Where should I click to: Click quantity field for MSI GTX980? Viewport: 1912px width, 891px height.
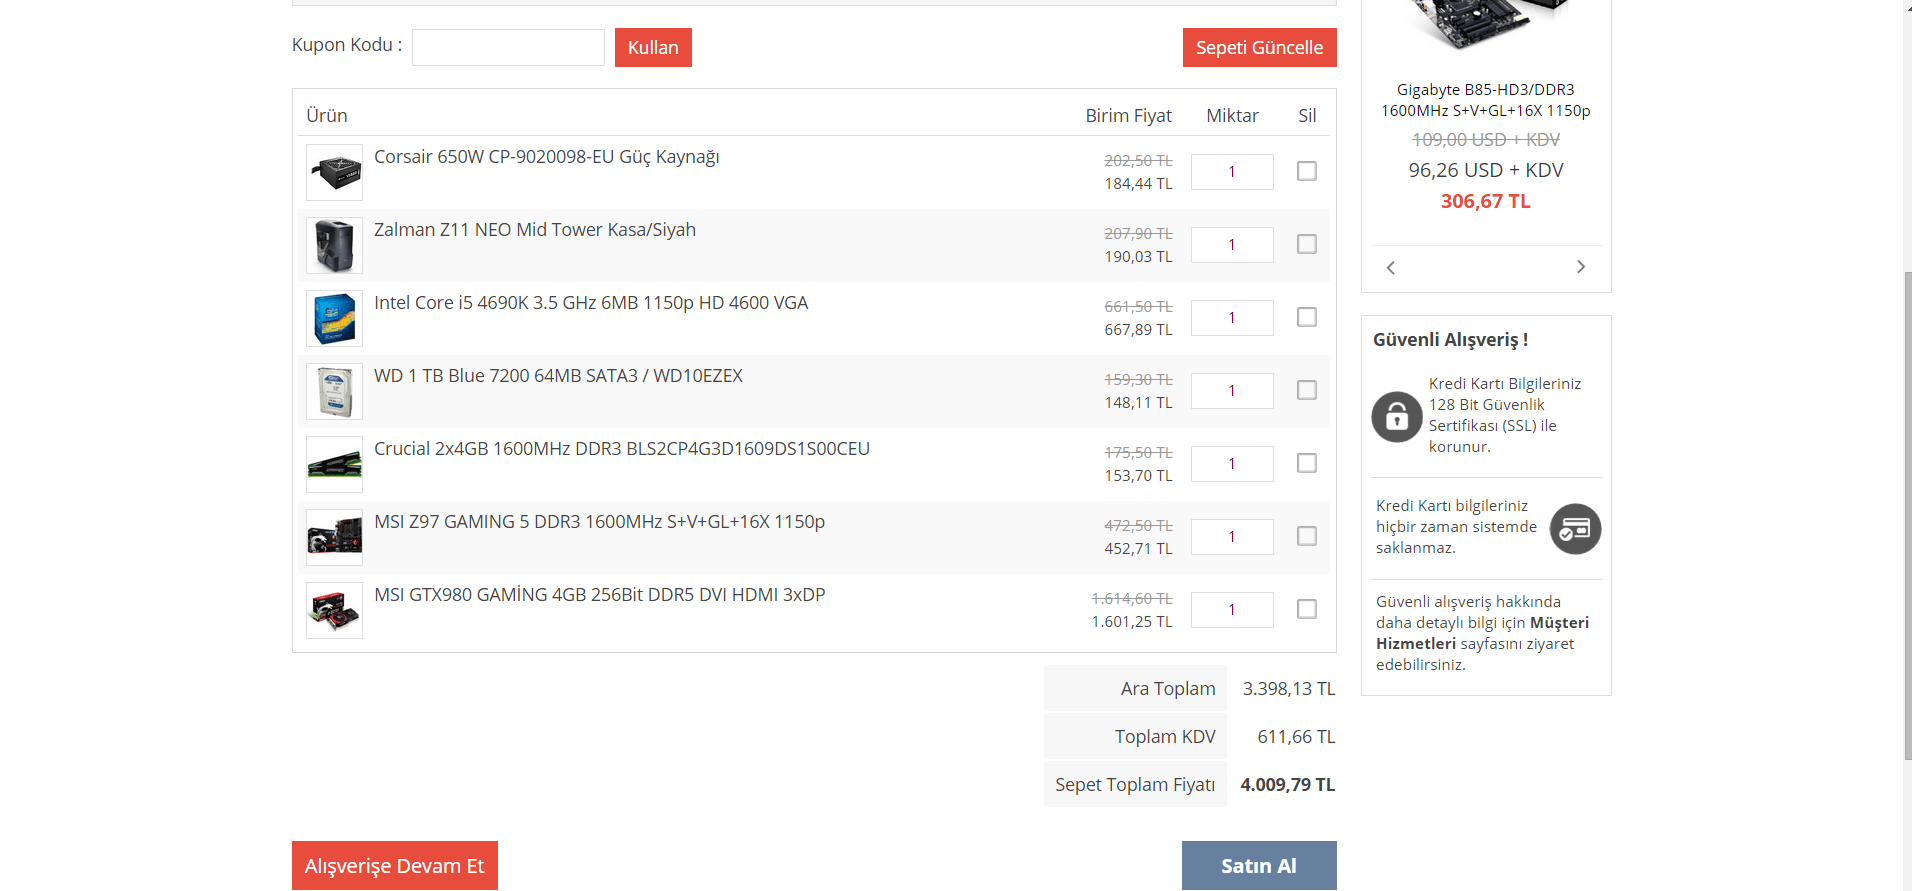(1232, 610)
